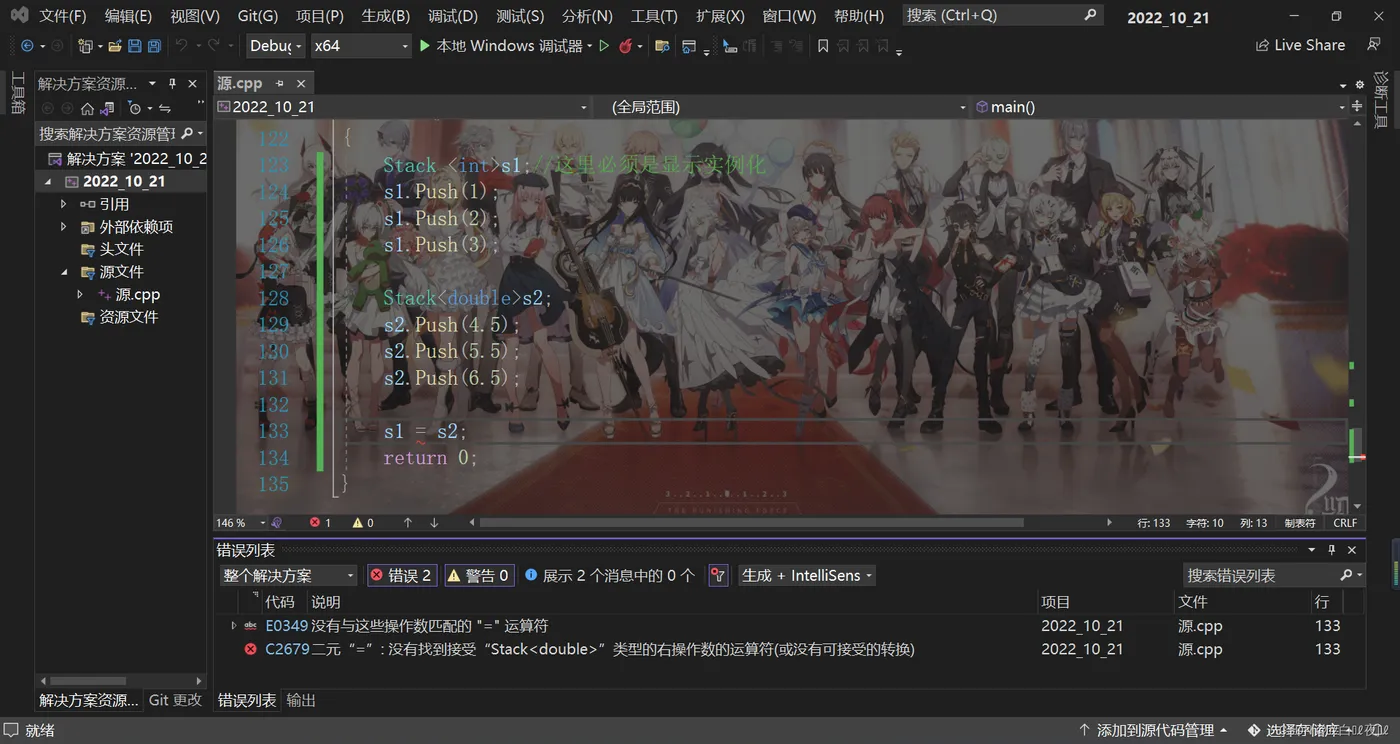The height and width of the screenshot is (744, 1400).
Task: Click the search magnifier icon in the title search box
Action: (1090, 15)
